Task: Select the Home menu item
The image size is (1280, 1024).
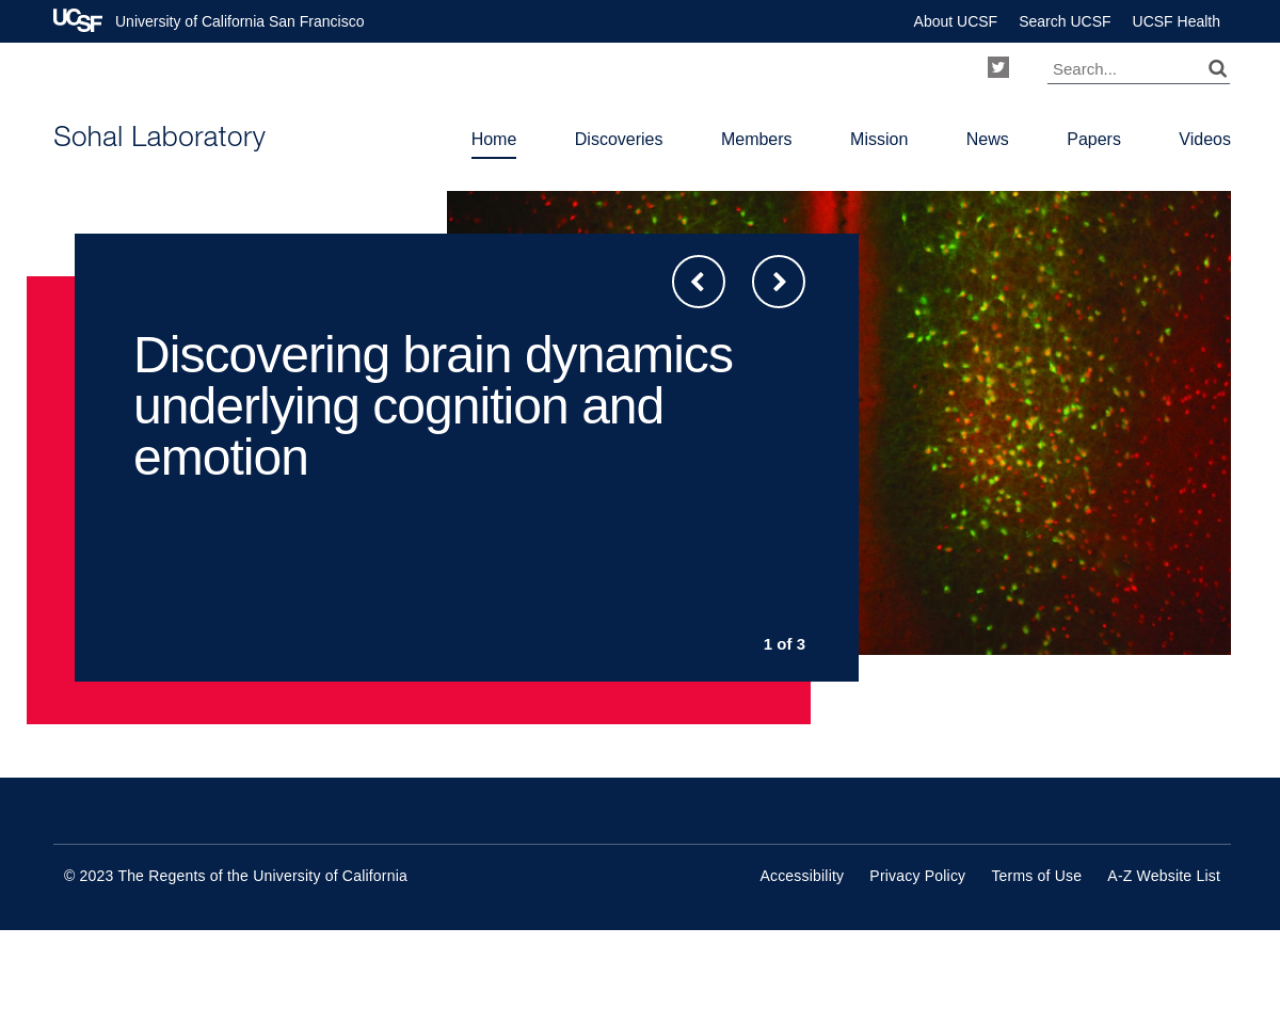Action: [494, 139]
